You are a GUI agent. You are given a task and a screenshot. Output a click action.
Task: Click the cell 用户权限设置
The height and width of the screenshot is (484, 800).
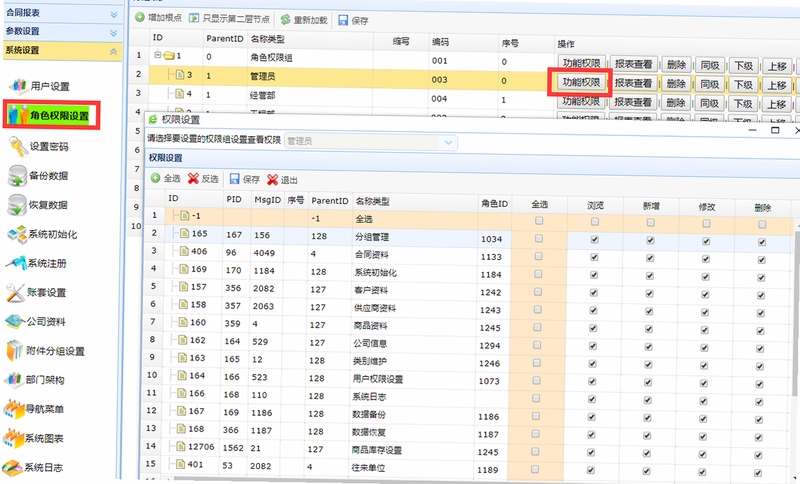click(x=378, y=379)
